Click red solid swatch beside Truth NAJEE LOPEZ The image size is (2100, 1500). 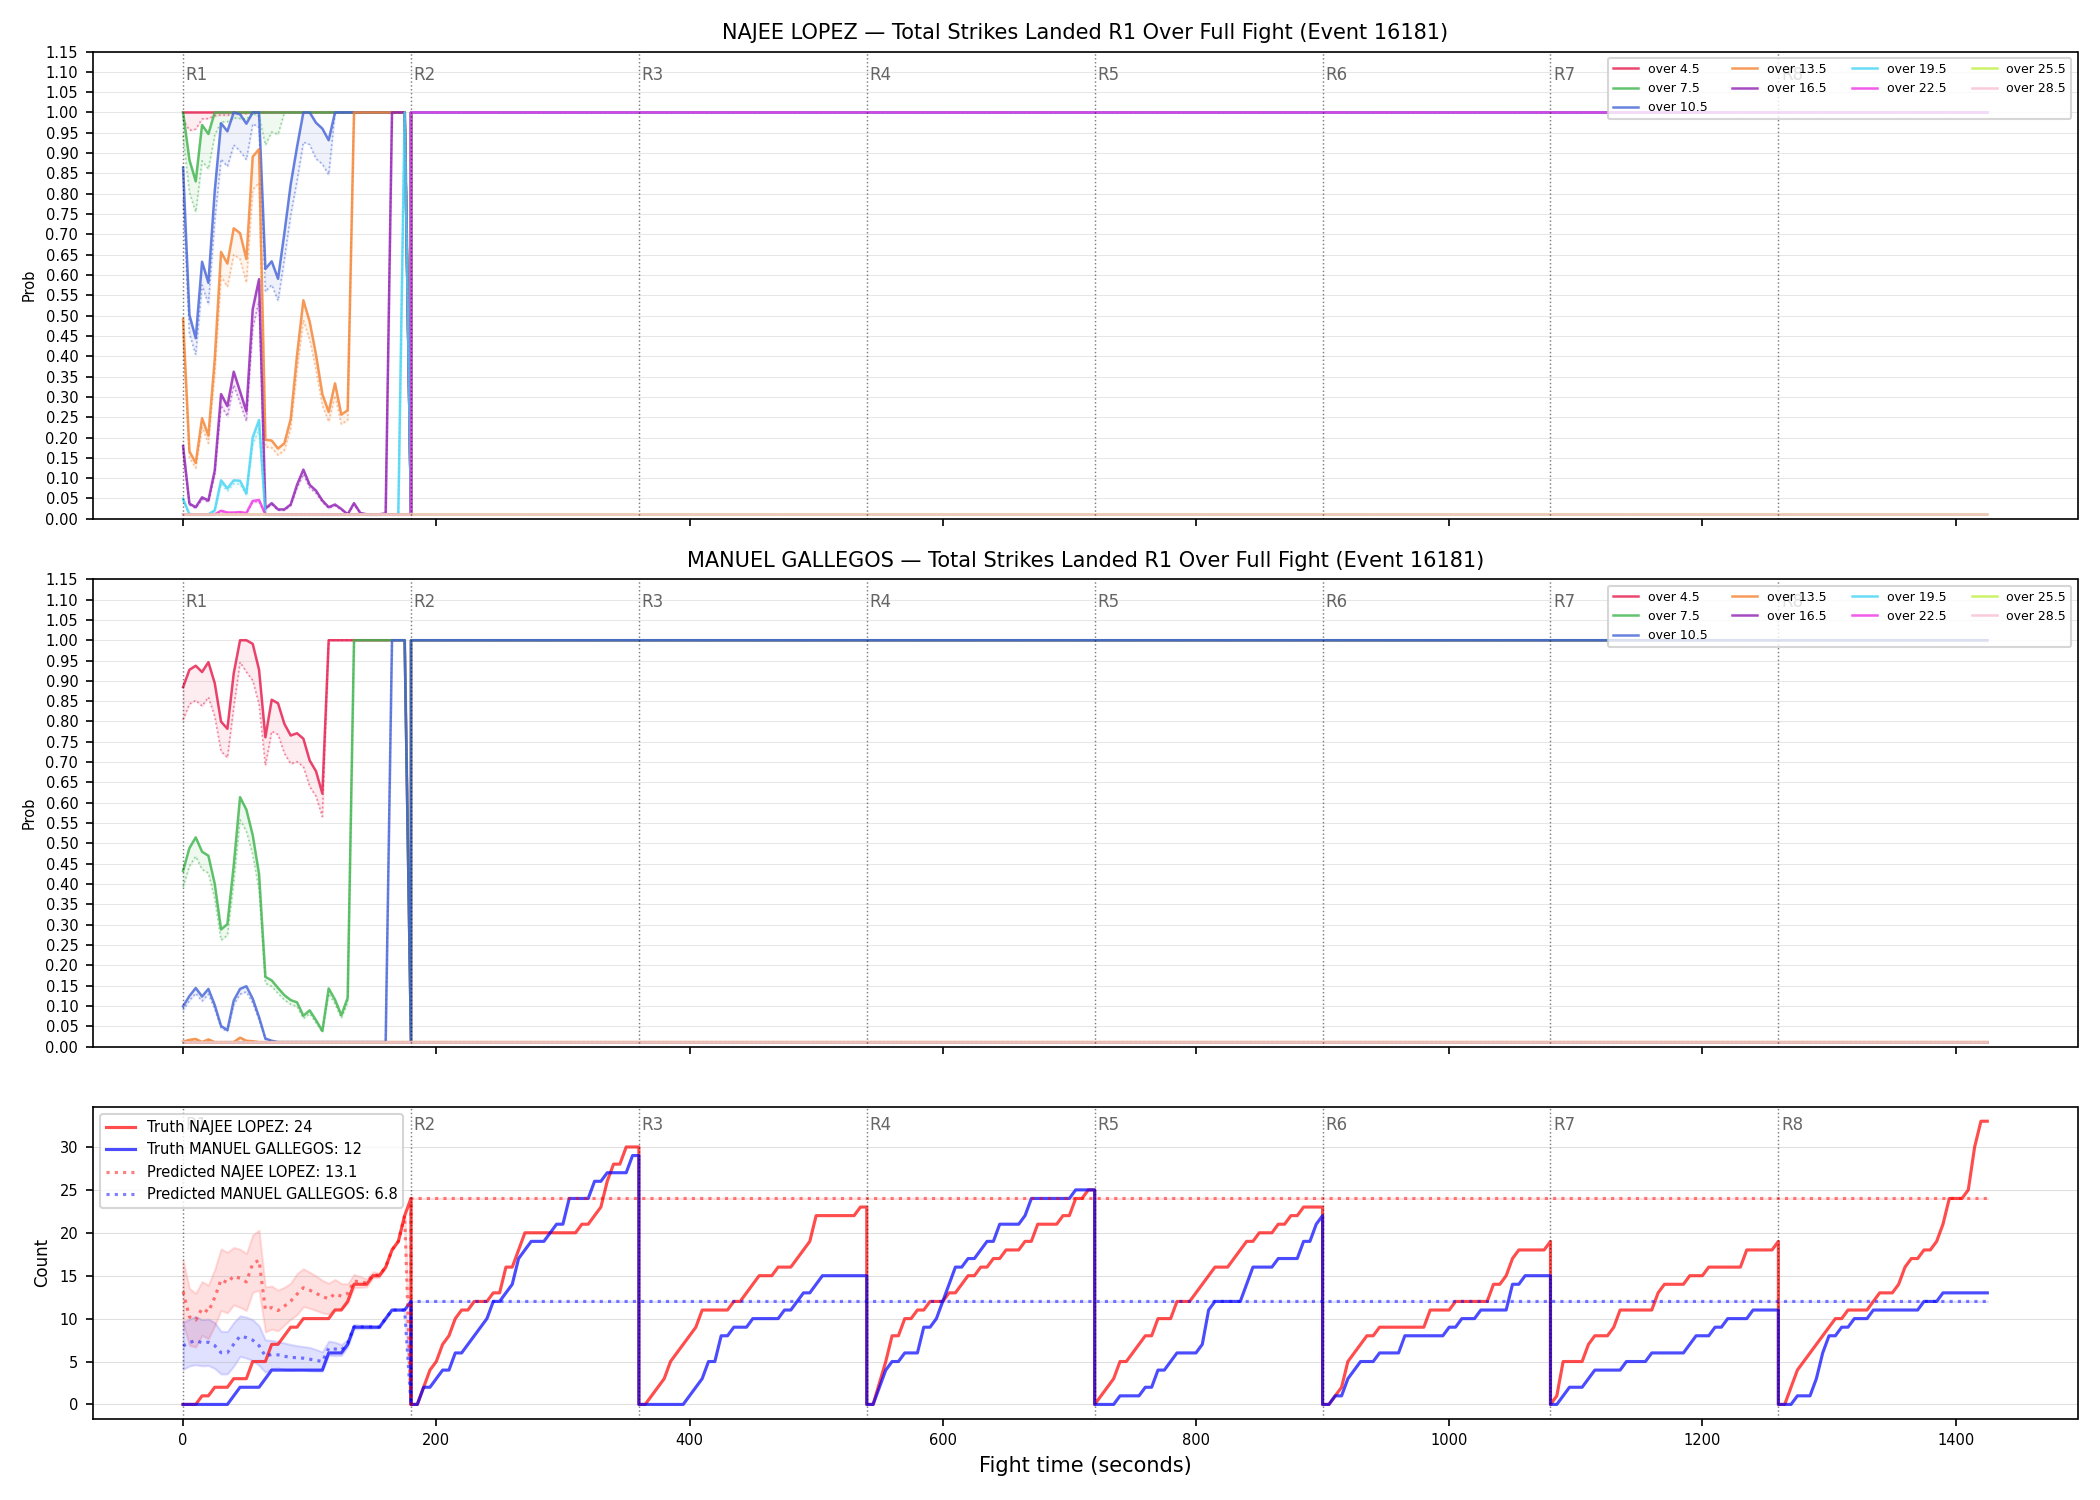[120, 1127]
